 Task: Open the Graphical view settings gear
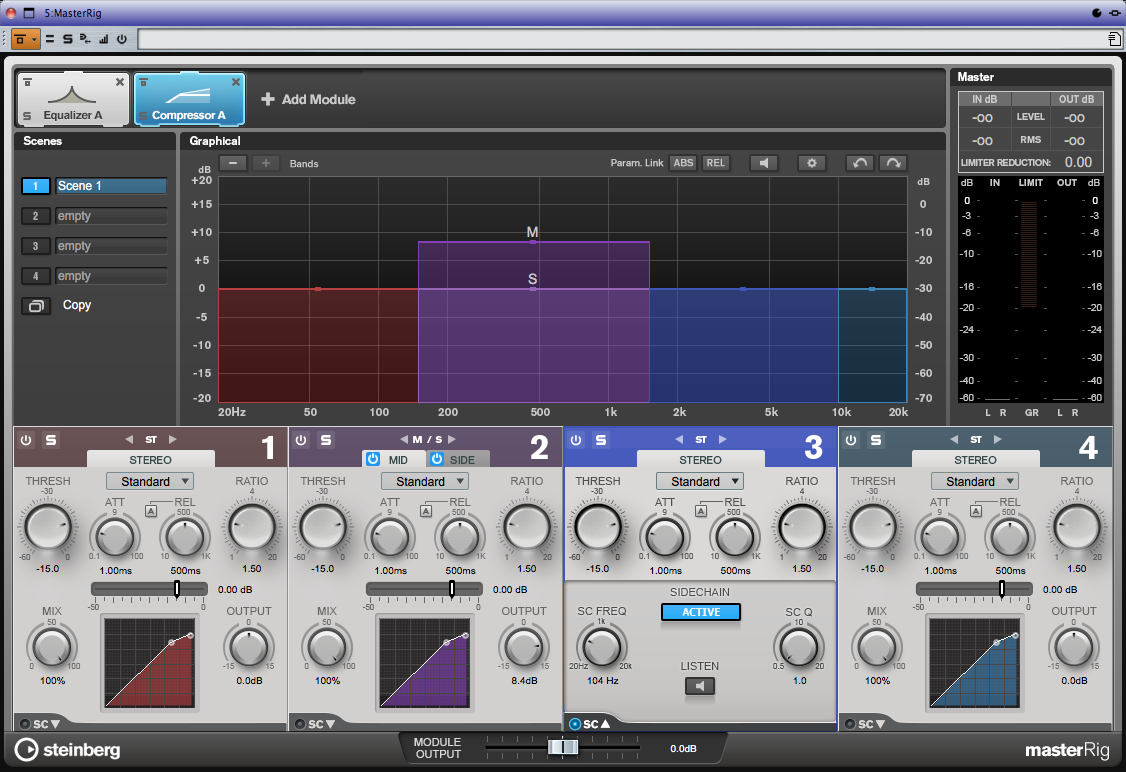[811, 163]
